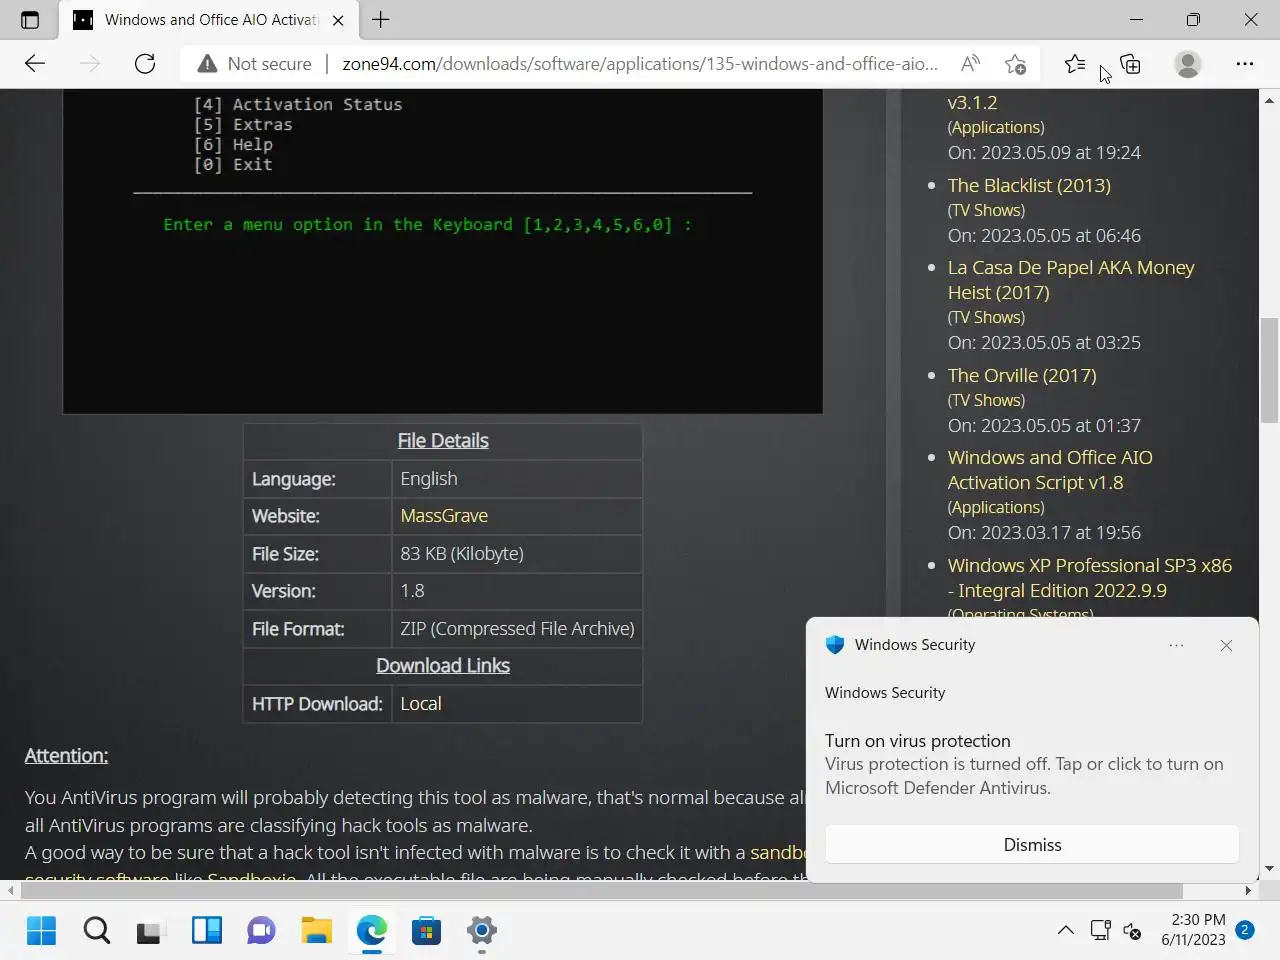
Task: Switch to Microsoft Edge on taskbar
Action: (x=372, y=931)
